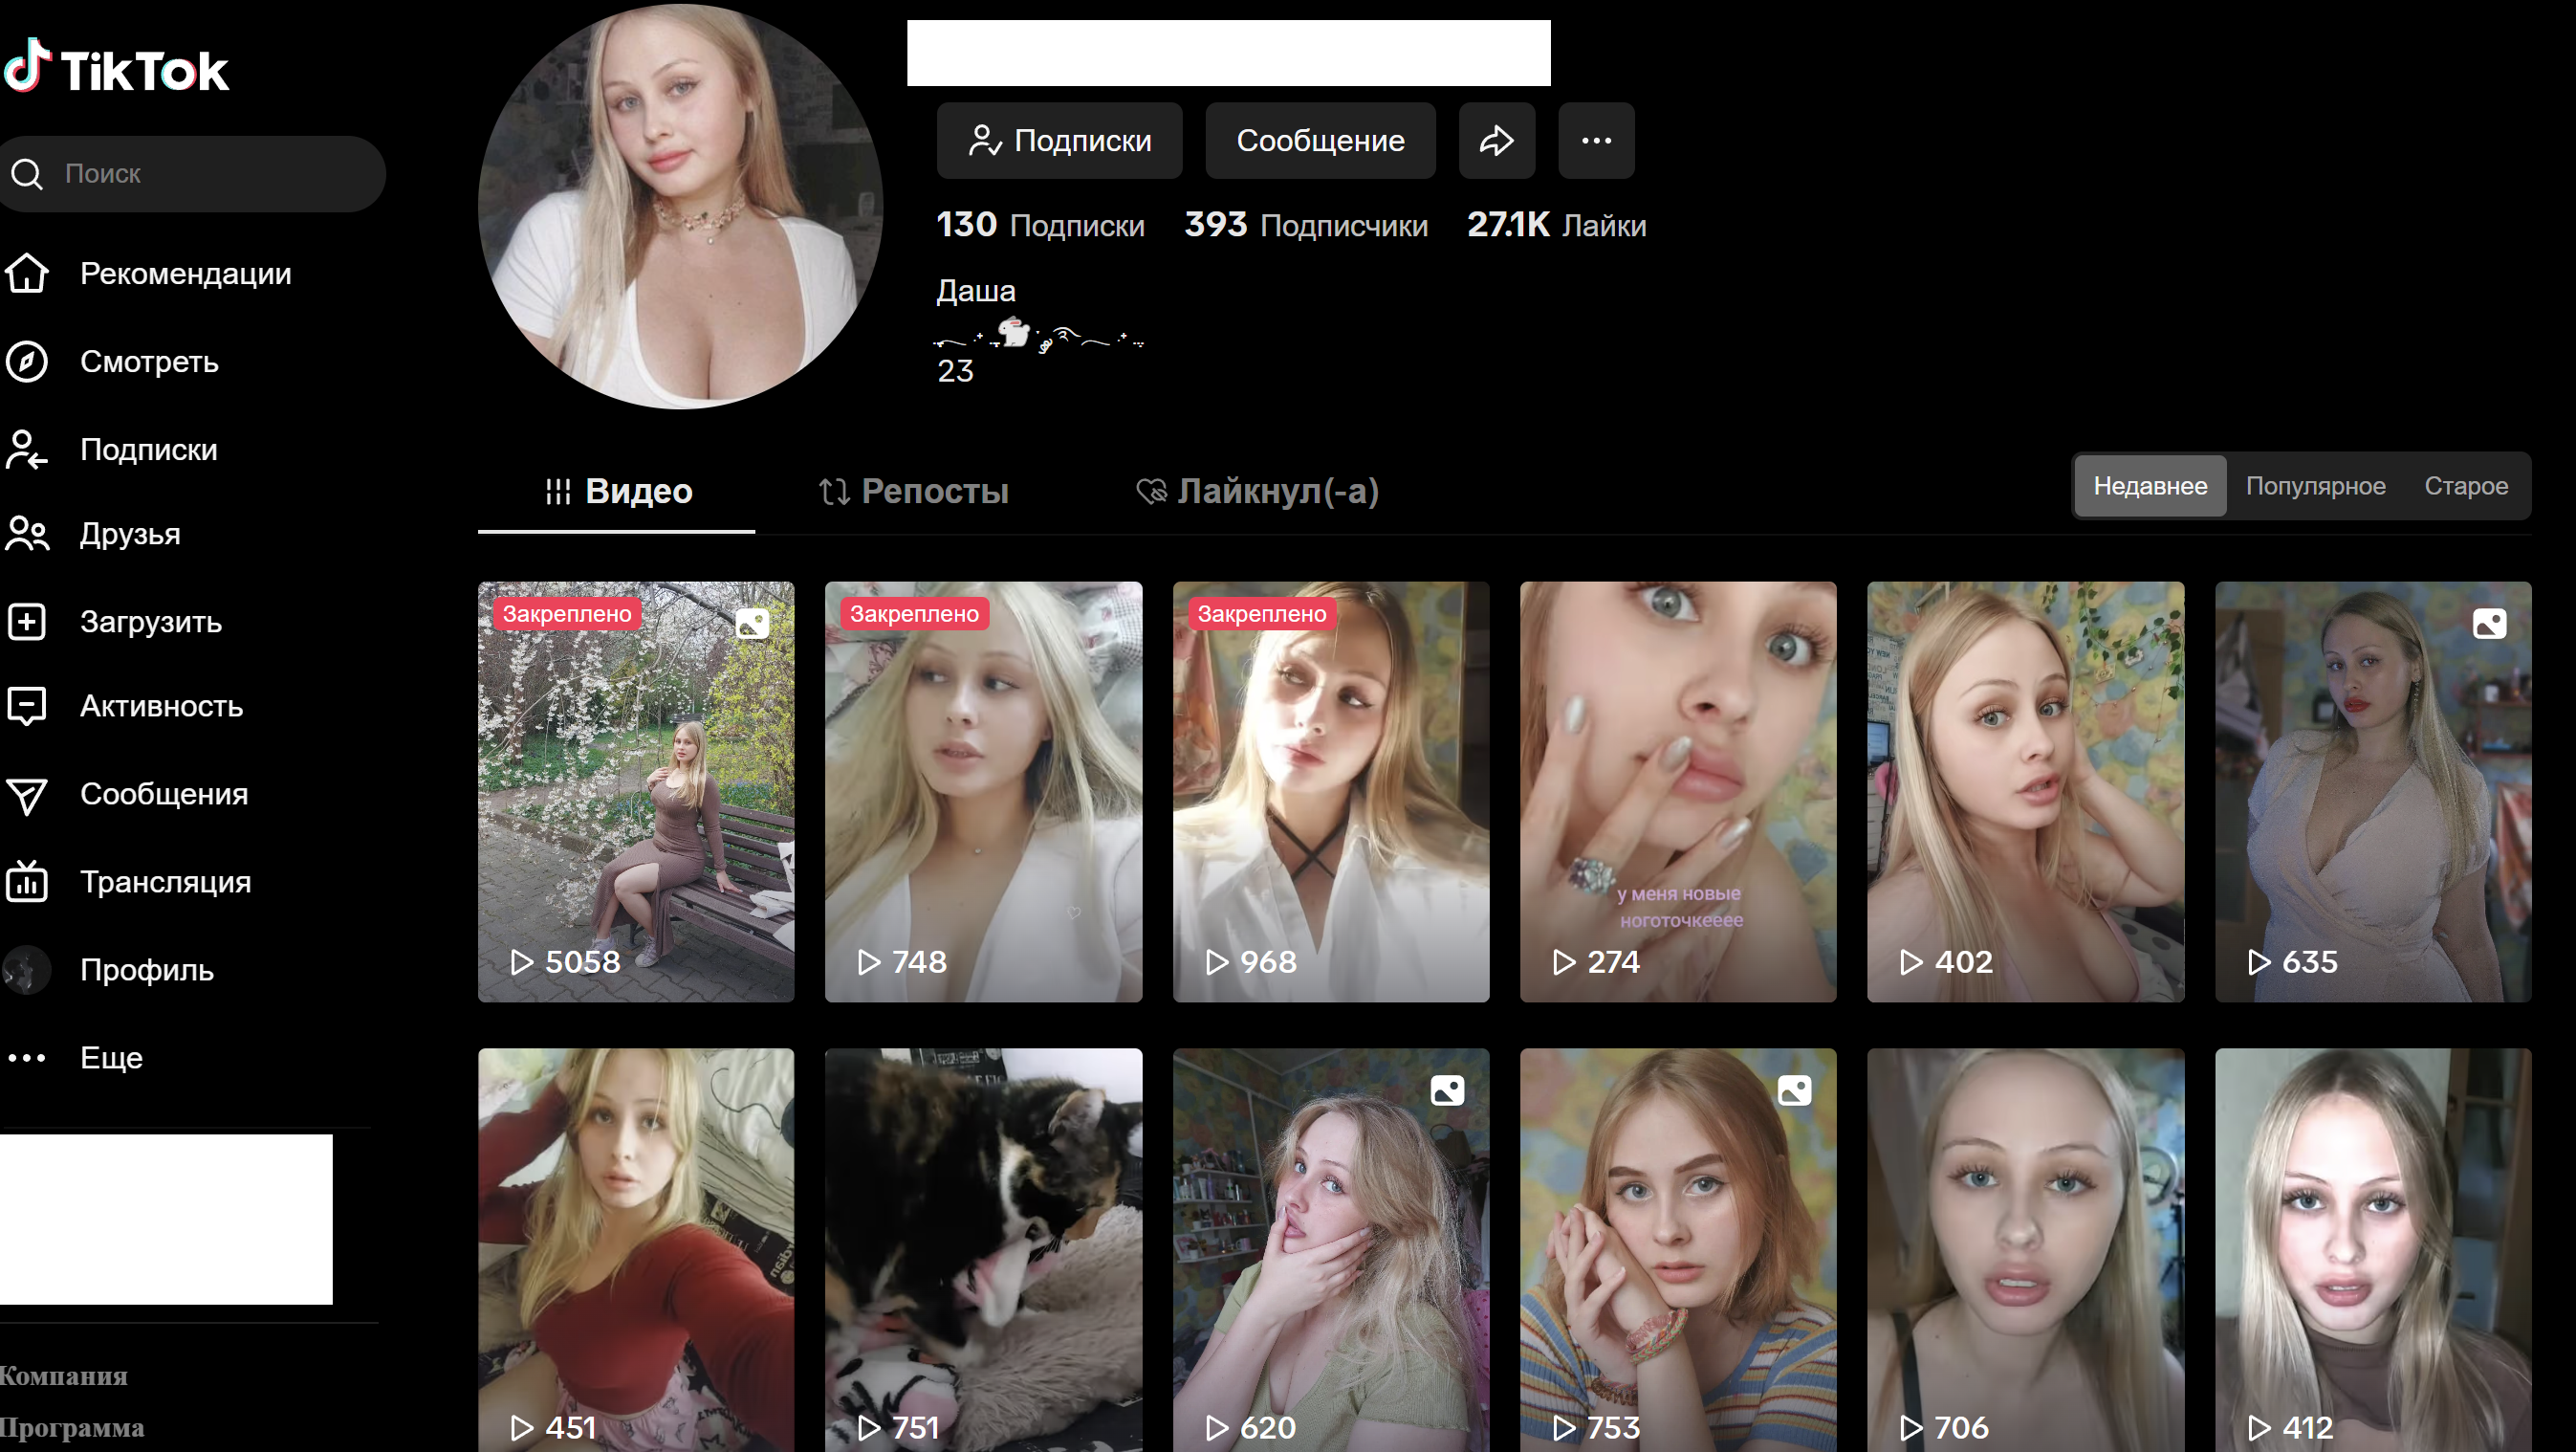This screenshot has height=1452, width=2576.
Task: Click the TikTok logo
Action: click(116, 66)
